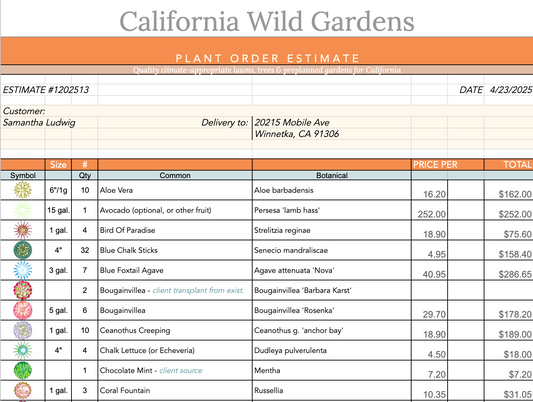Click the Bird Of Paradise symbol icon
533x402 pixels.
23,230
